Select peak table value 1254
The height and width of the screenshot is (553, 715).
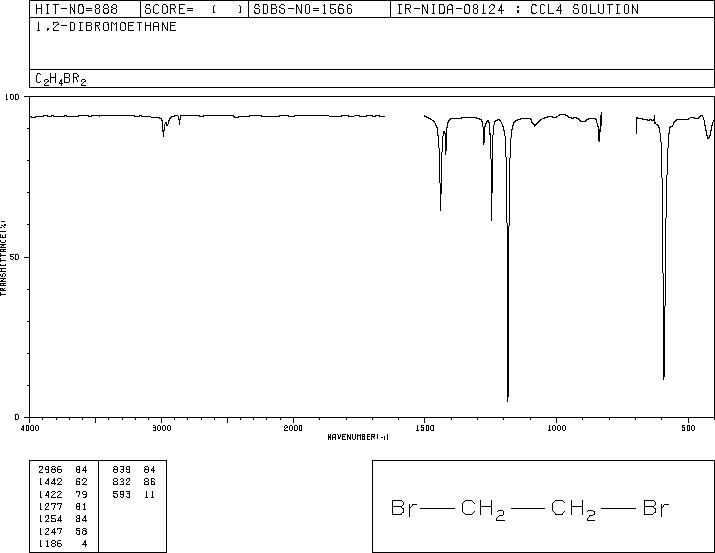point(50,519)
